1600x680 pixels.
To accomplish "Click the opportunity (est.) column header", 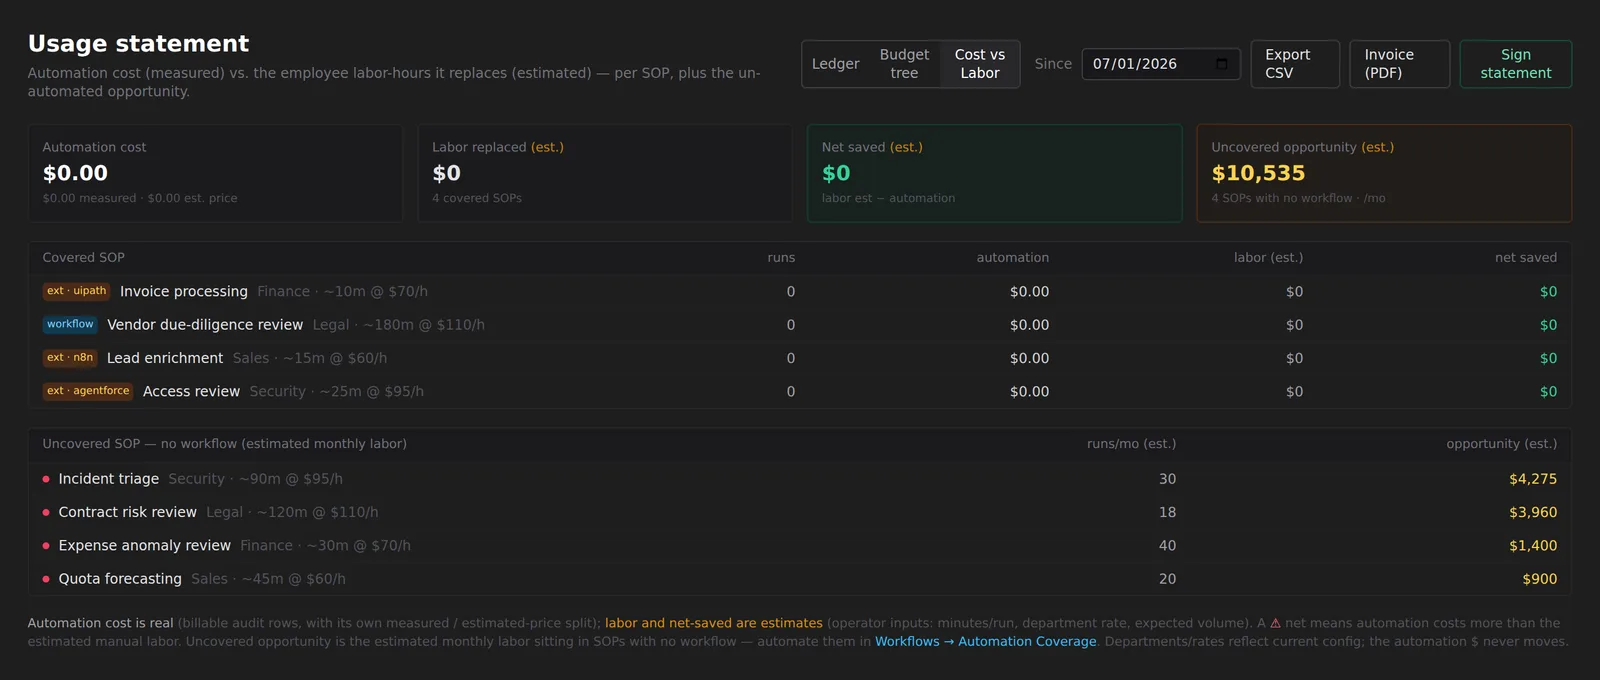I will pos(1501,444).
